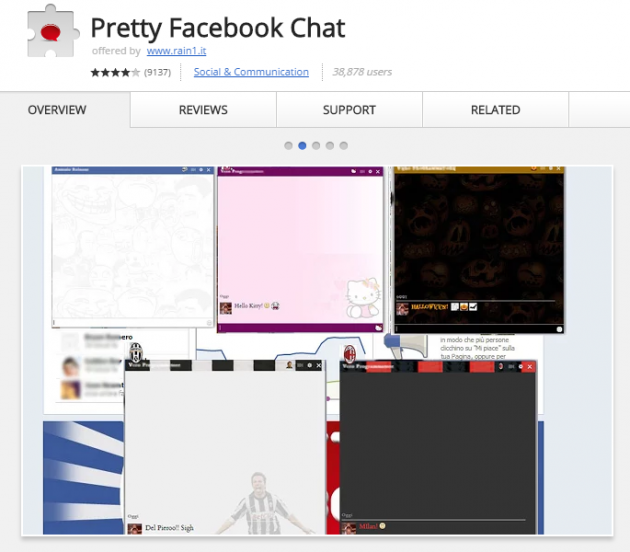The image size is (630, 552).
Task: Open the Social & Communication category link
Action: 251,72
